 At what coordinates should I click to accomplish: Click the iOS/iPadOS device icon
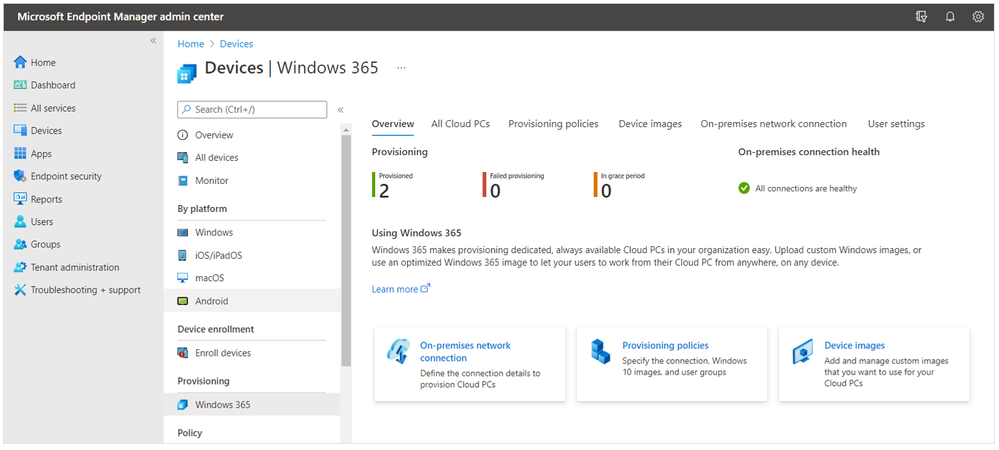183,256
